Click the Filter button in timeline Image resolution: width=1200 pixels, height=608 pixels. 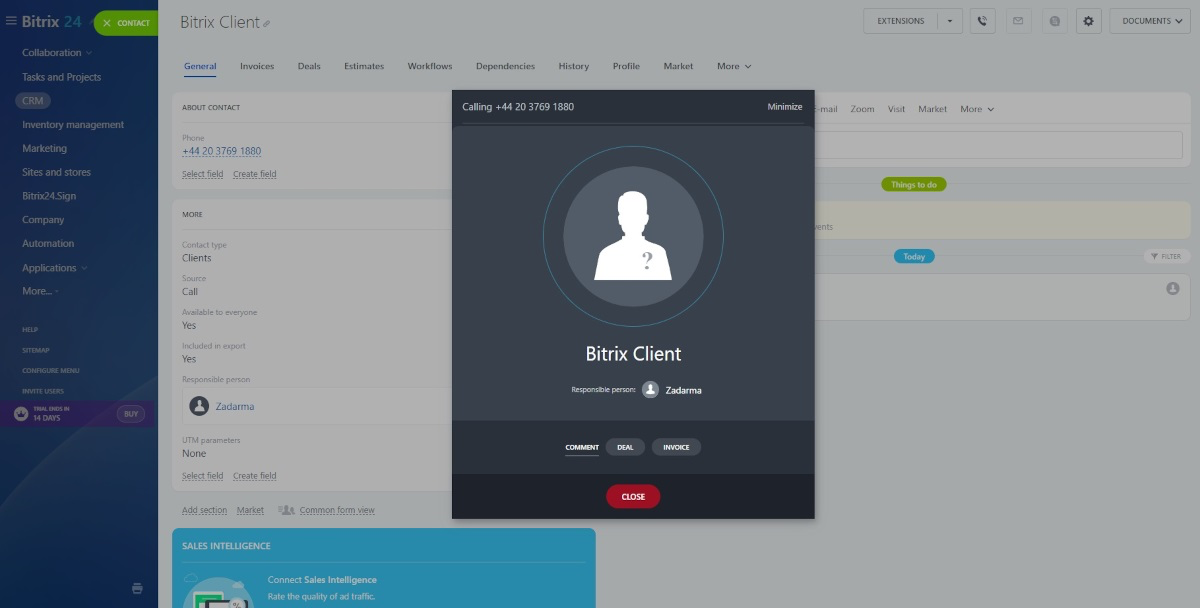tap(1166, 256)
